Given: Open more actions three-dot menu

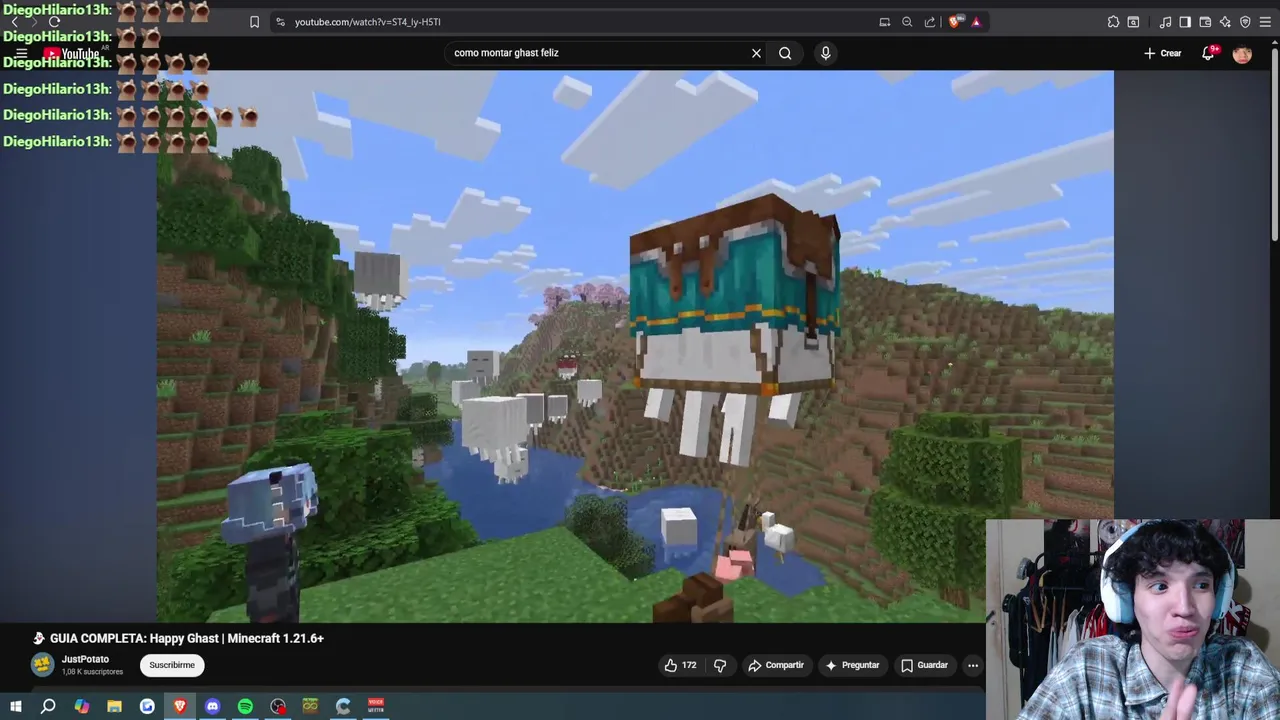Looking at the screenshot, I should coord(973,665).
